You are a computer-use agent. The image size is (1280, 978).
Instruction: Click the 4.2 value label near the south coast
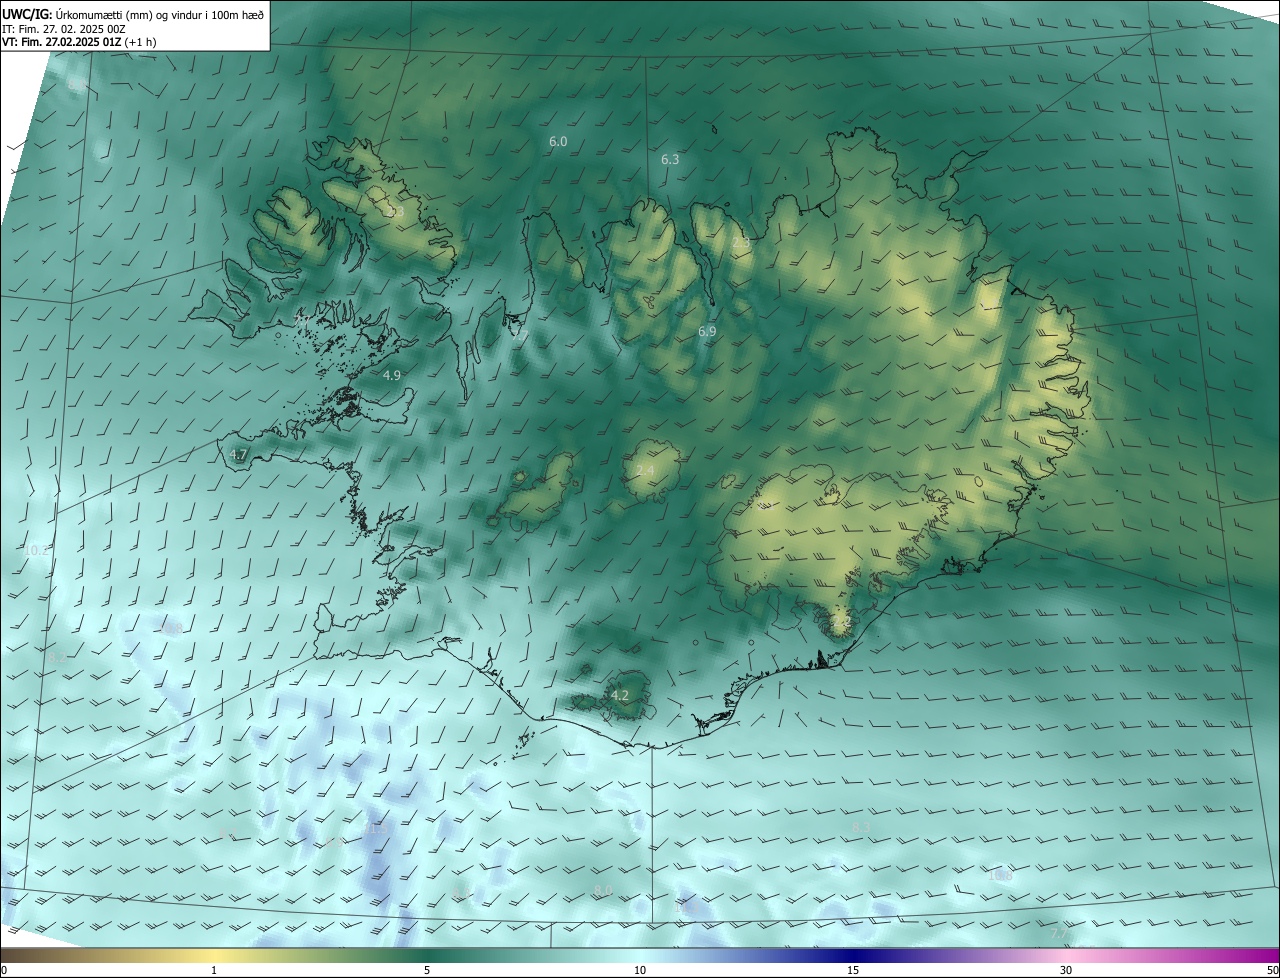point(619,695)
